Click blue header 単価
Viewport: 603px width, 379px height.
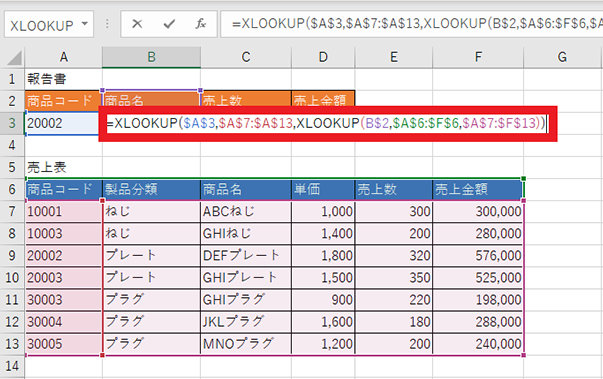[x=323, y=190]
